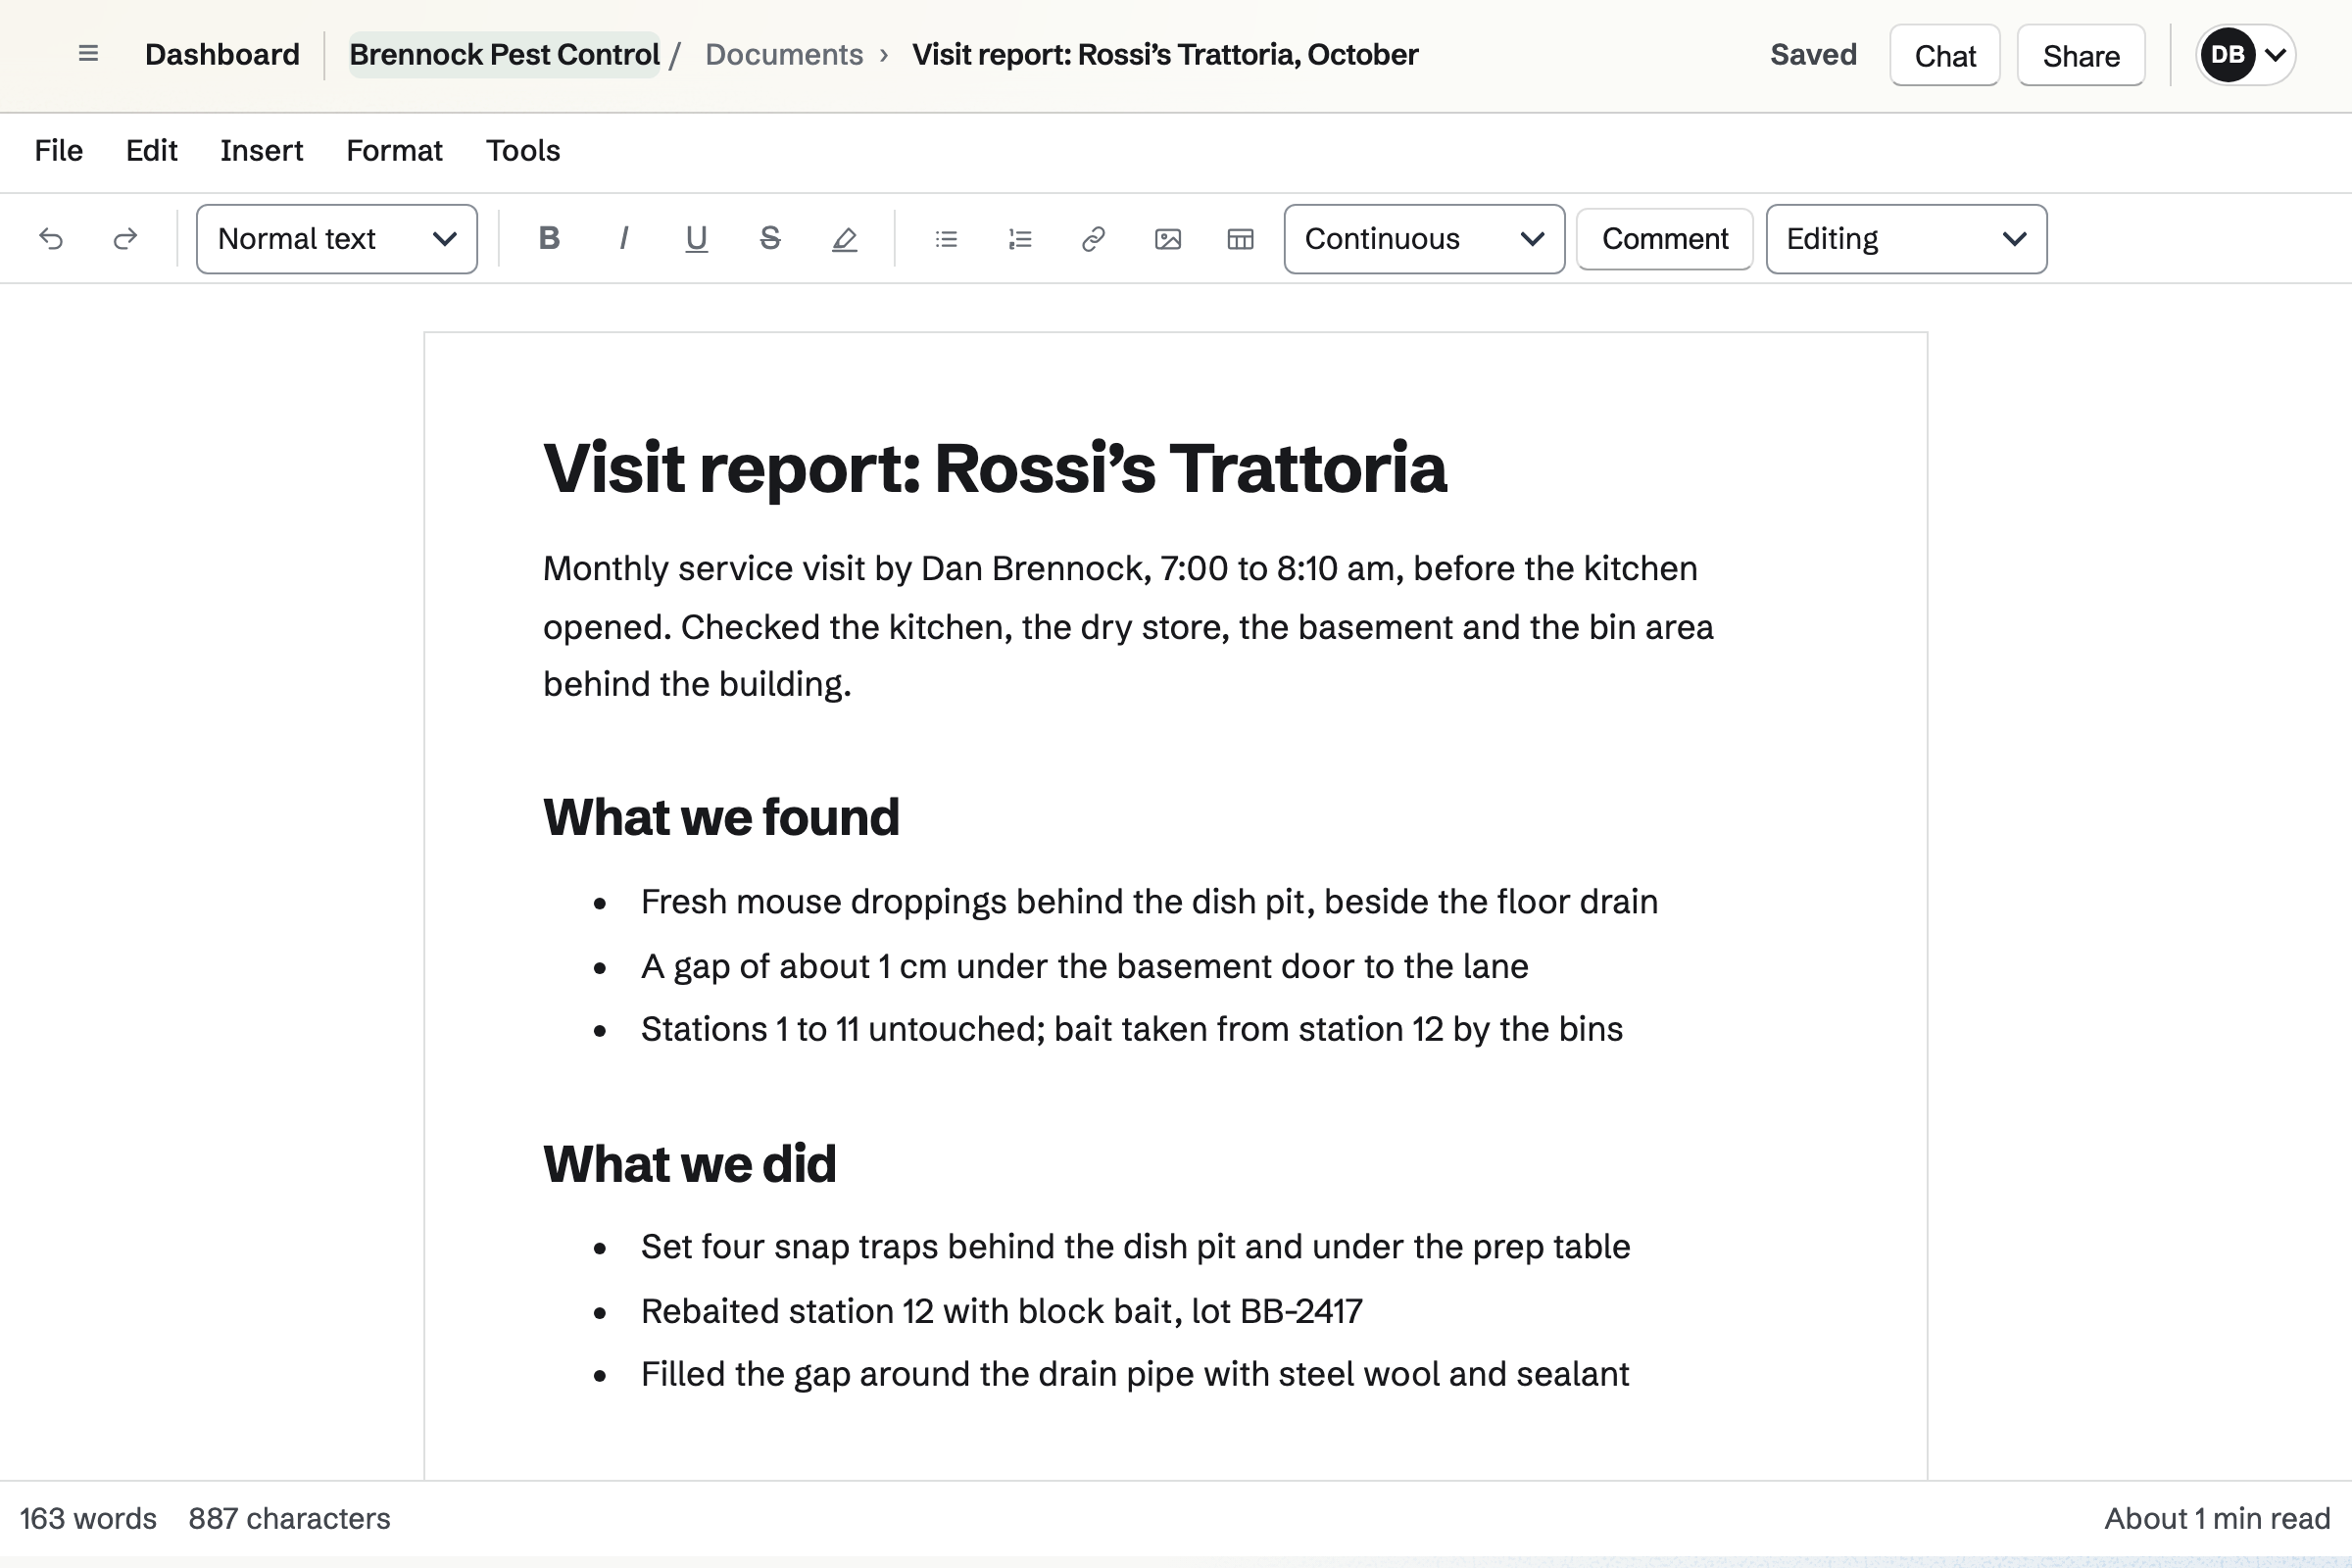This screenshot has width=2352, height=1568.
Task: Redo the last undone edit
Action: click(x=125, y=239)
